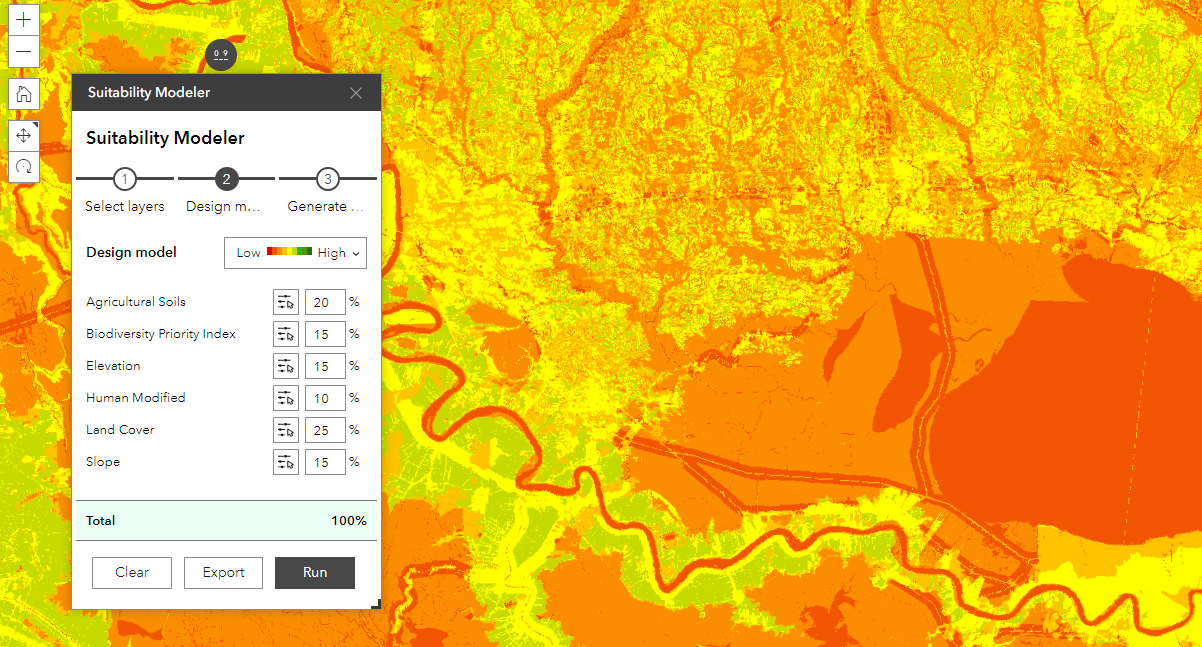Reset map rotation with the compass icon
The image size is (1202, 647).
(x=23, y=166)
